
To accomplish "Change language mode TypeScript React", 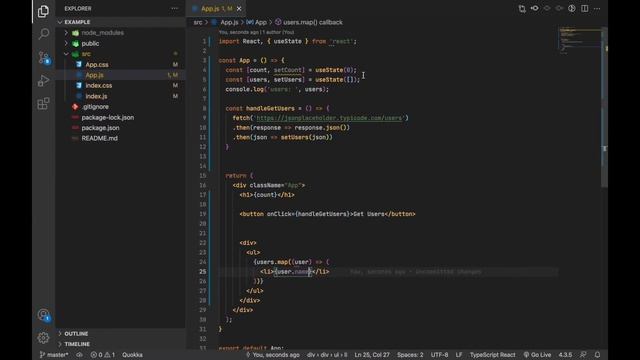I will coord(492,355).
